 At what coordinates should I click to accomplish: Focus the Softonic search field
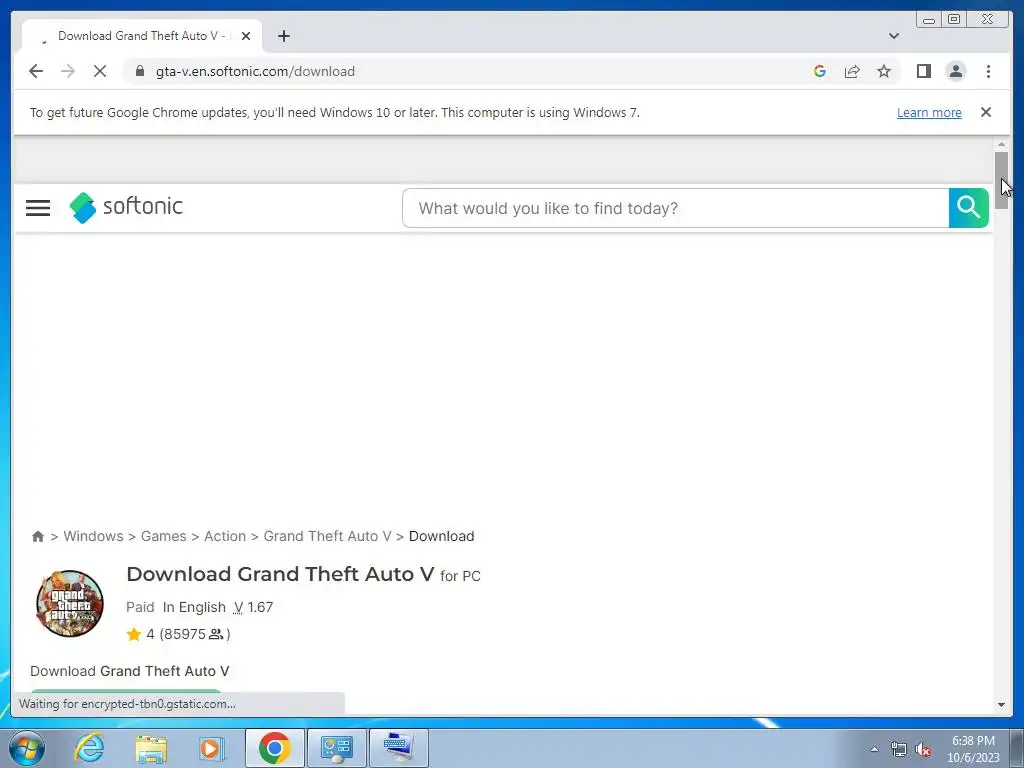(676, 208)
